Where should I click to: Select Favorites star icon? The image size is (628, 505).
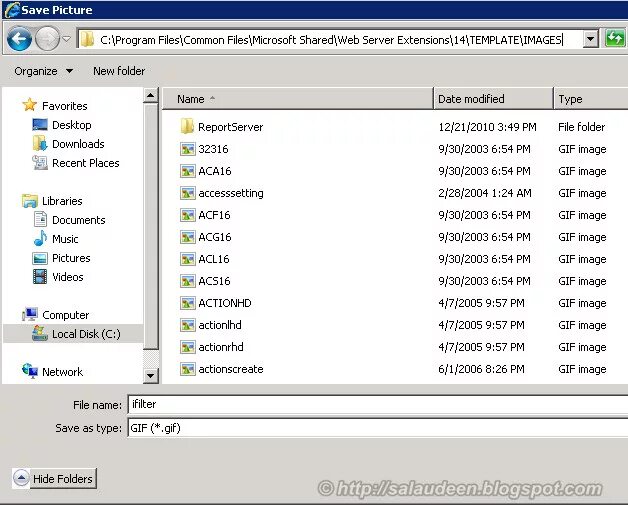click(29, 105)
